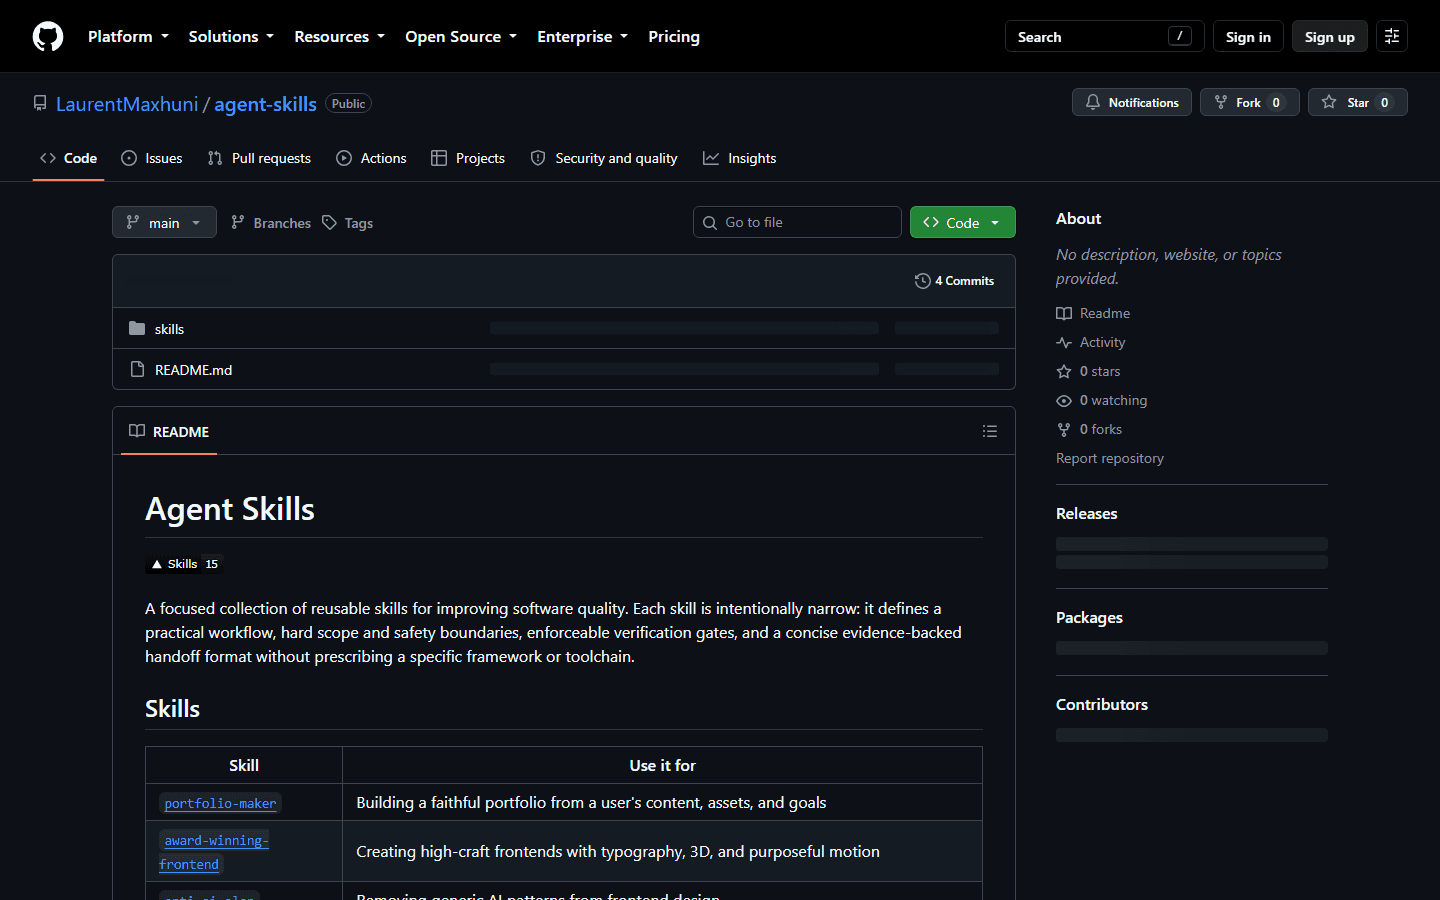Open the Activity link
1440x900 pixels.
1091,342
